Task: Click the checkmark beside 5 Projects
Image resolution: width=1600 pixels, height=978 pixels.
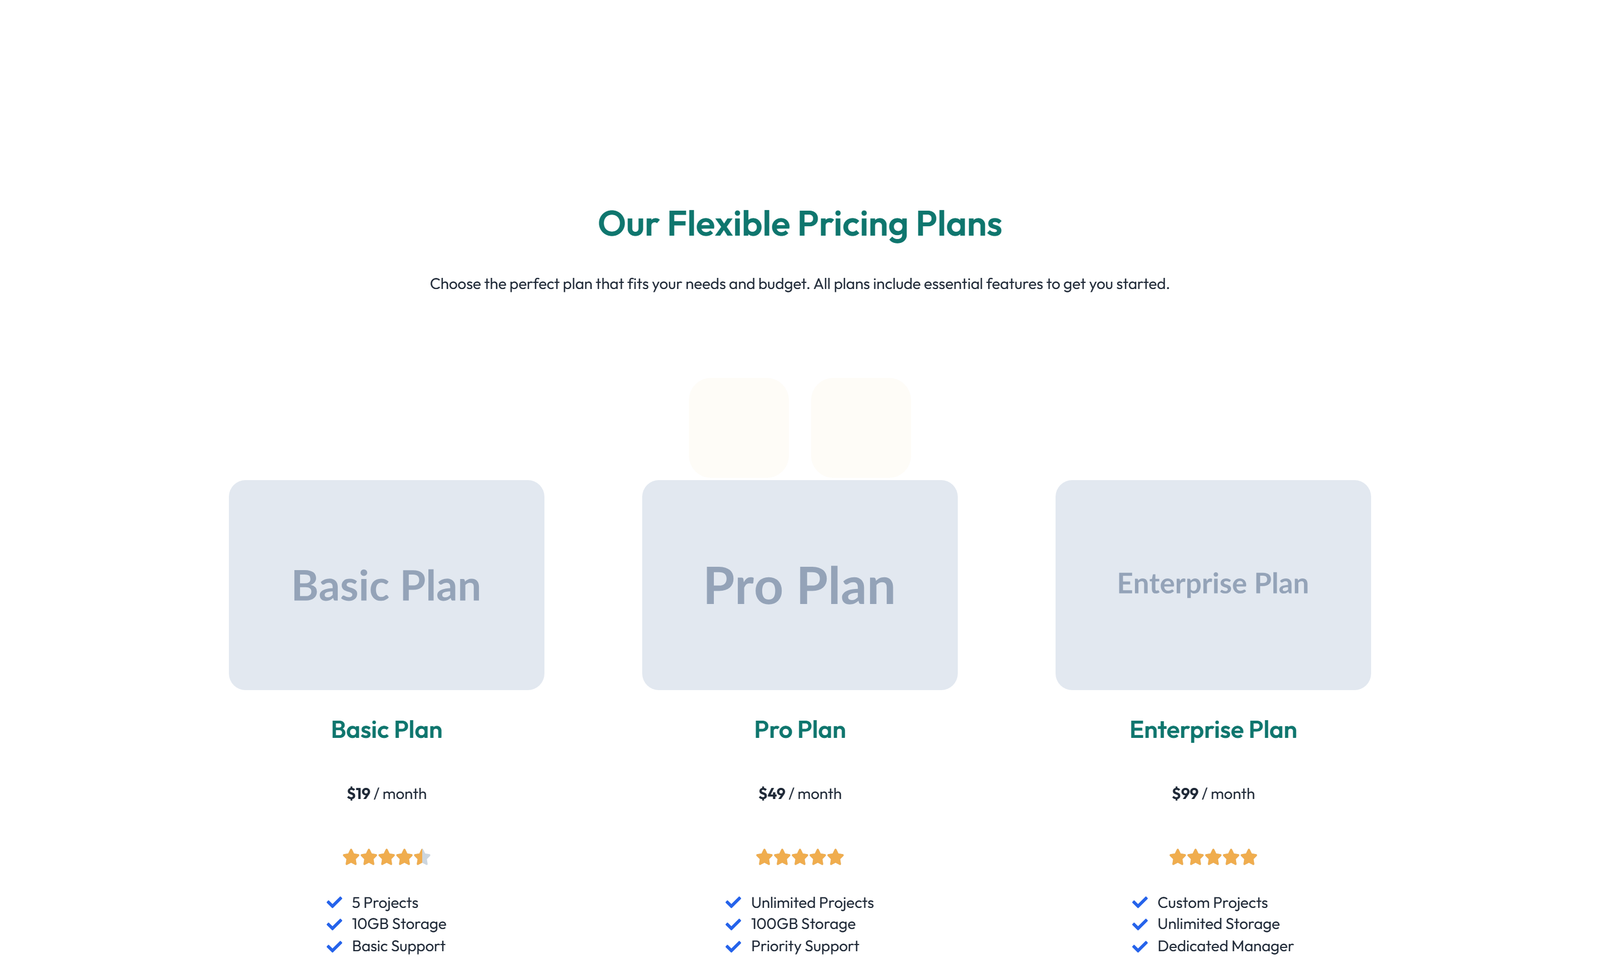Action: (x=333, y=902)
